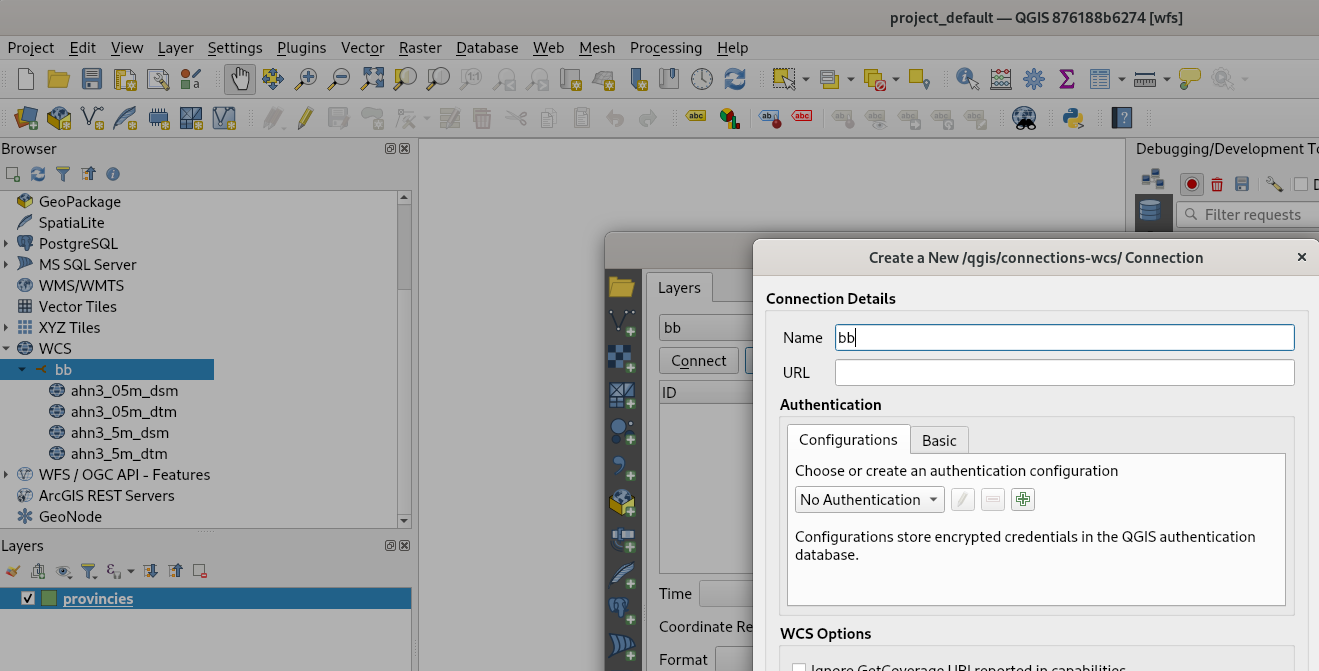Collapse the WCS tree node
1319x671 pixels.
click(x=6, y=349)
